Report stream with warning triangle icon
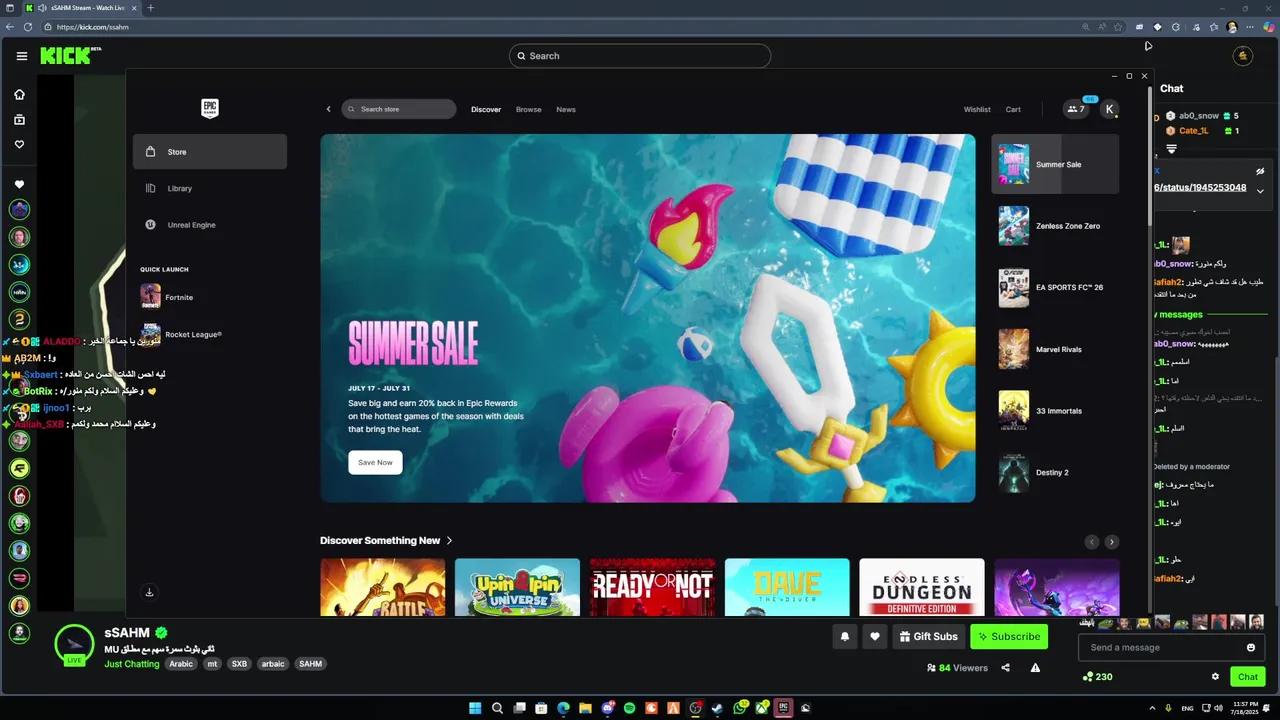The image size is (1280, 720). click(1035, 668)
